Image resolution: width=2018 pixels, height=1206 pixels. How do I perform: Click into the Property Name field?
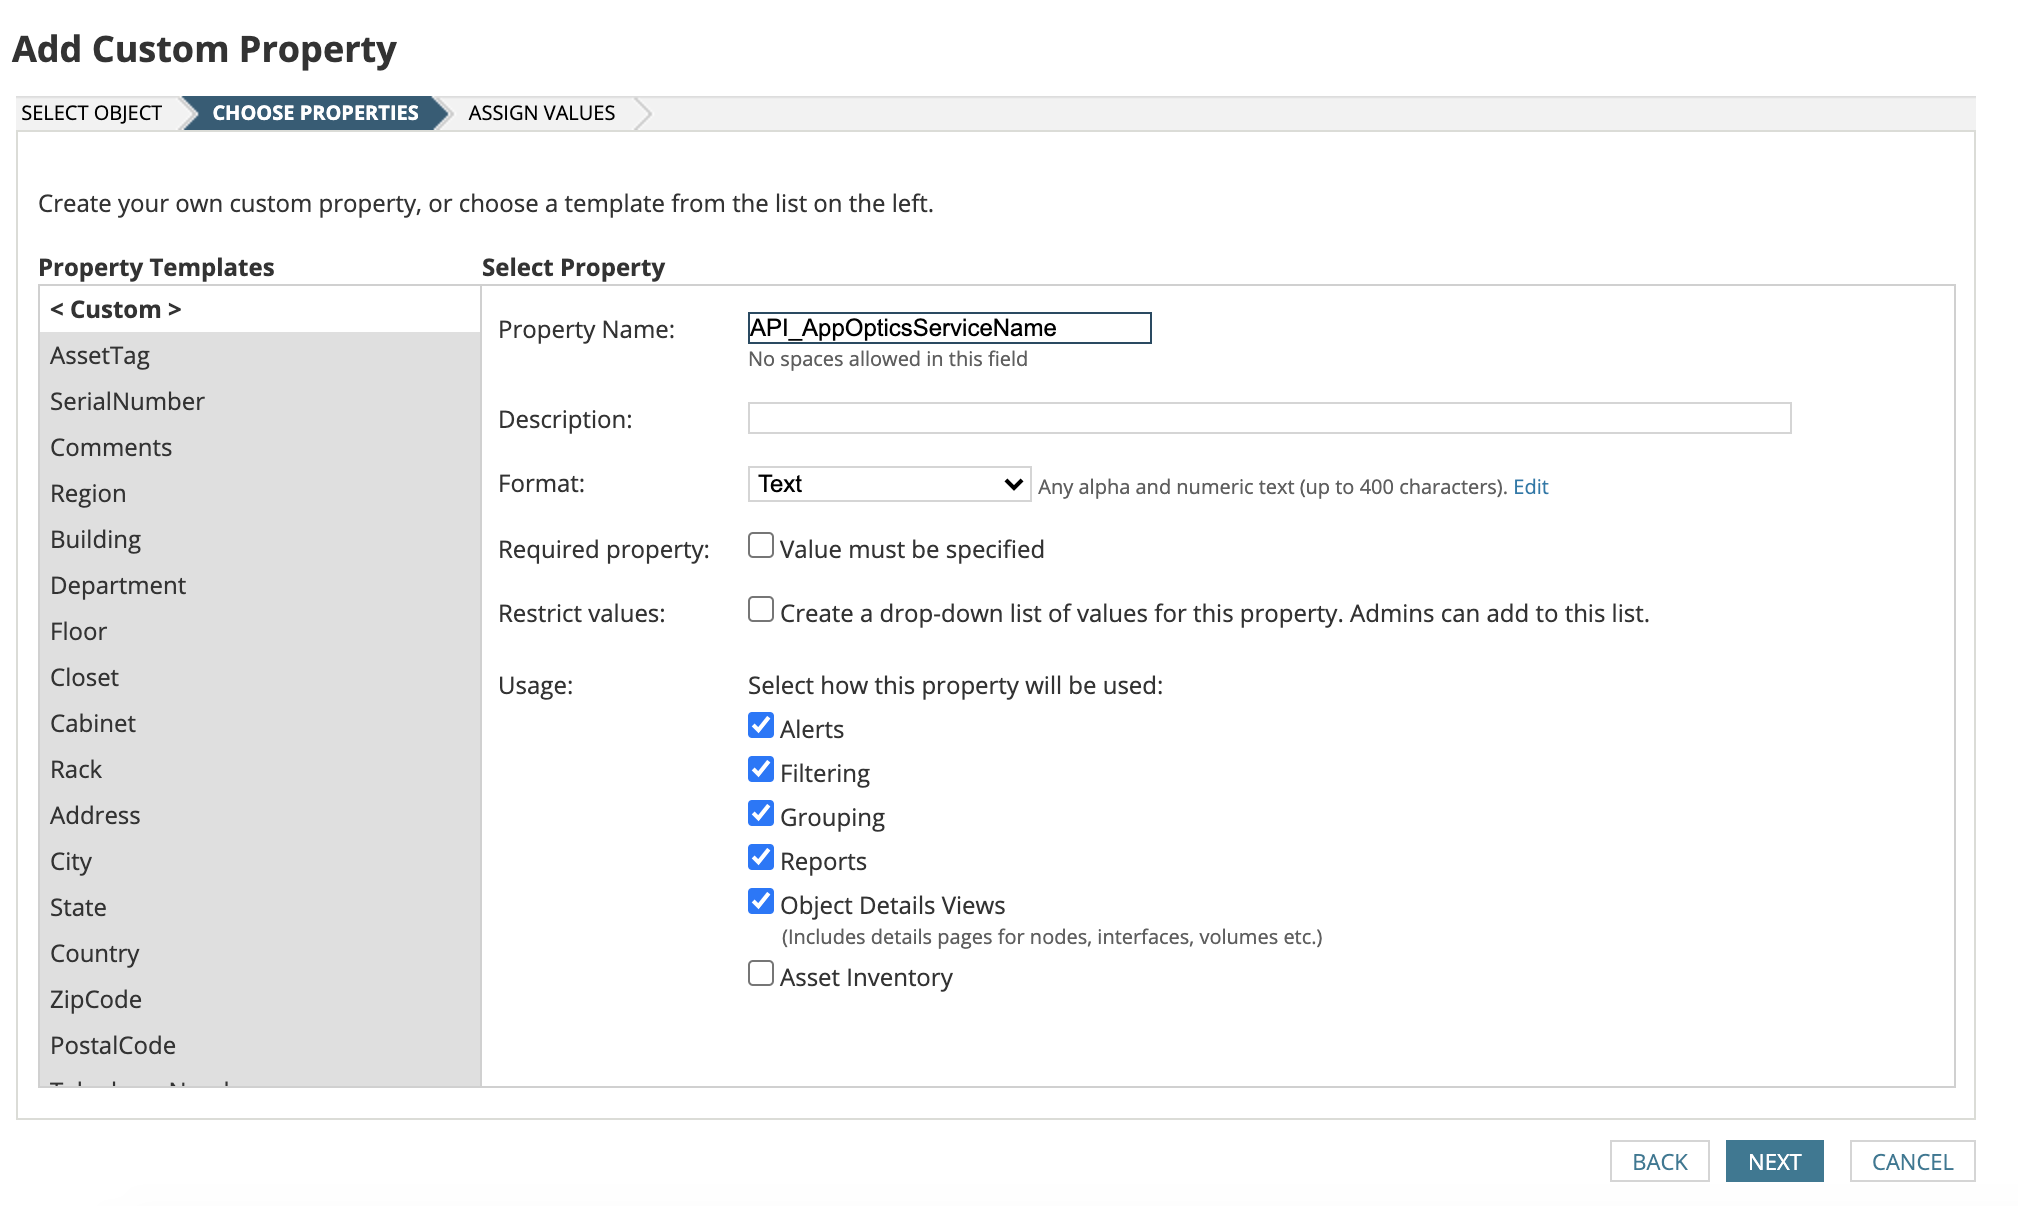click(948, 328)
